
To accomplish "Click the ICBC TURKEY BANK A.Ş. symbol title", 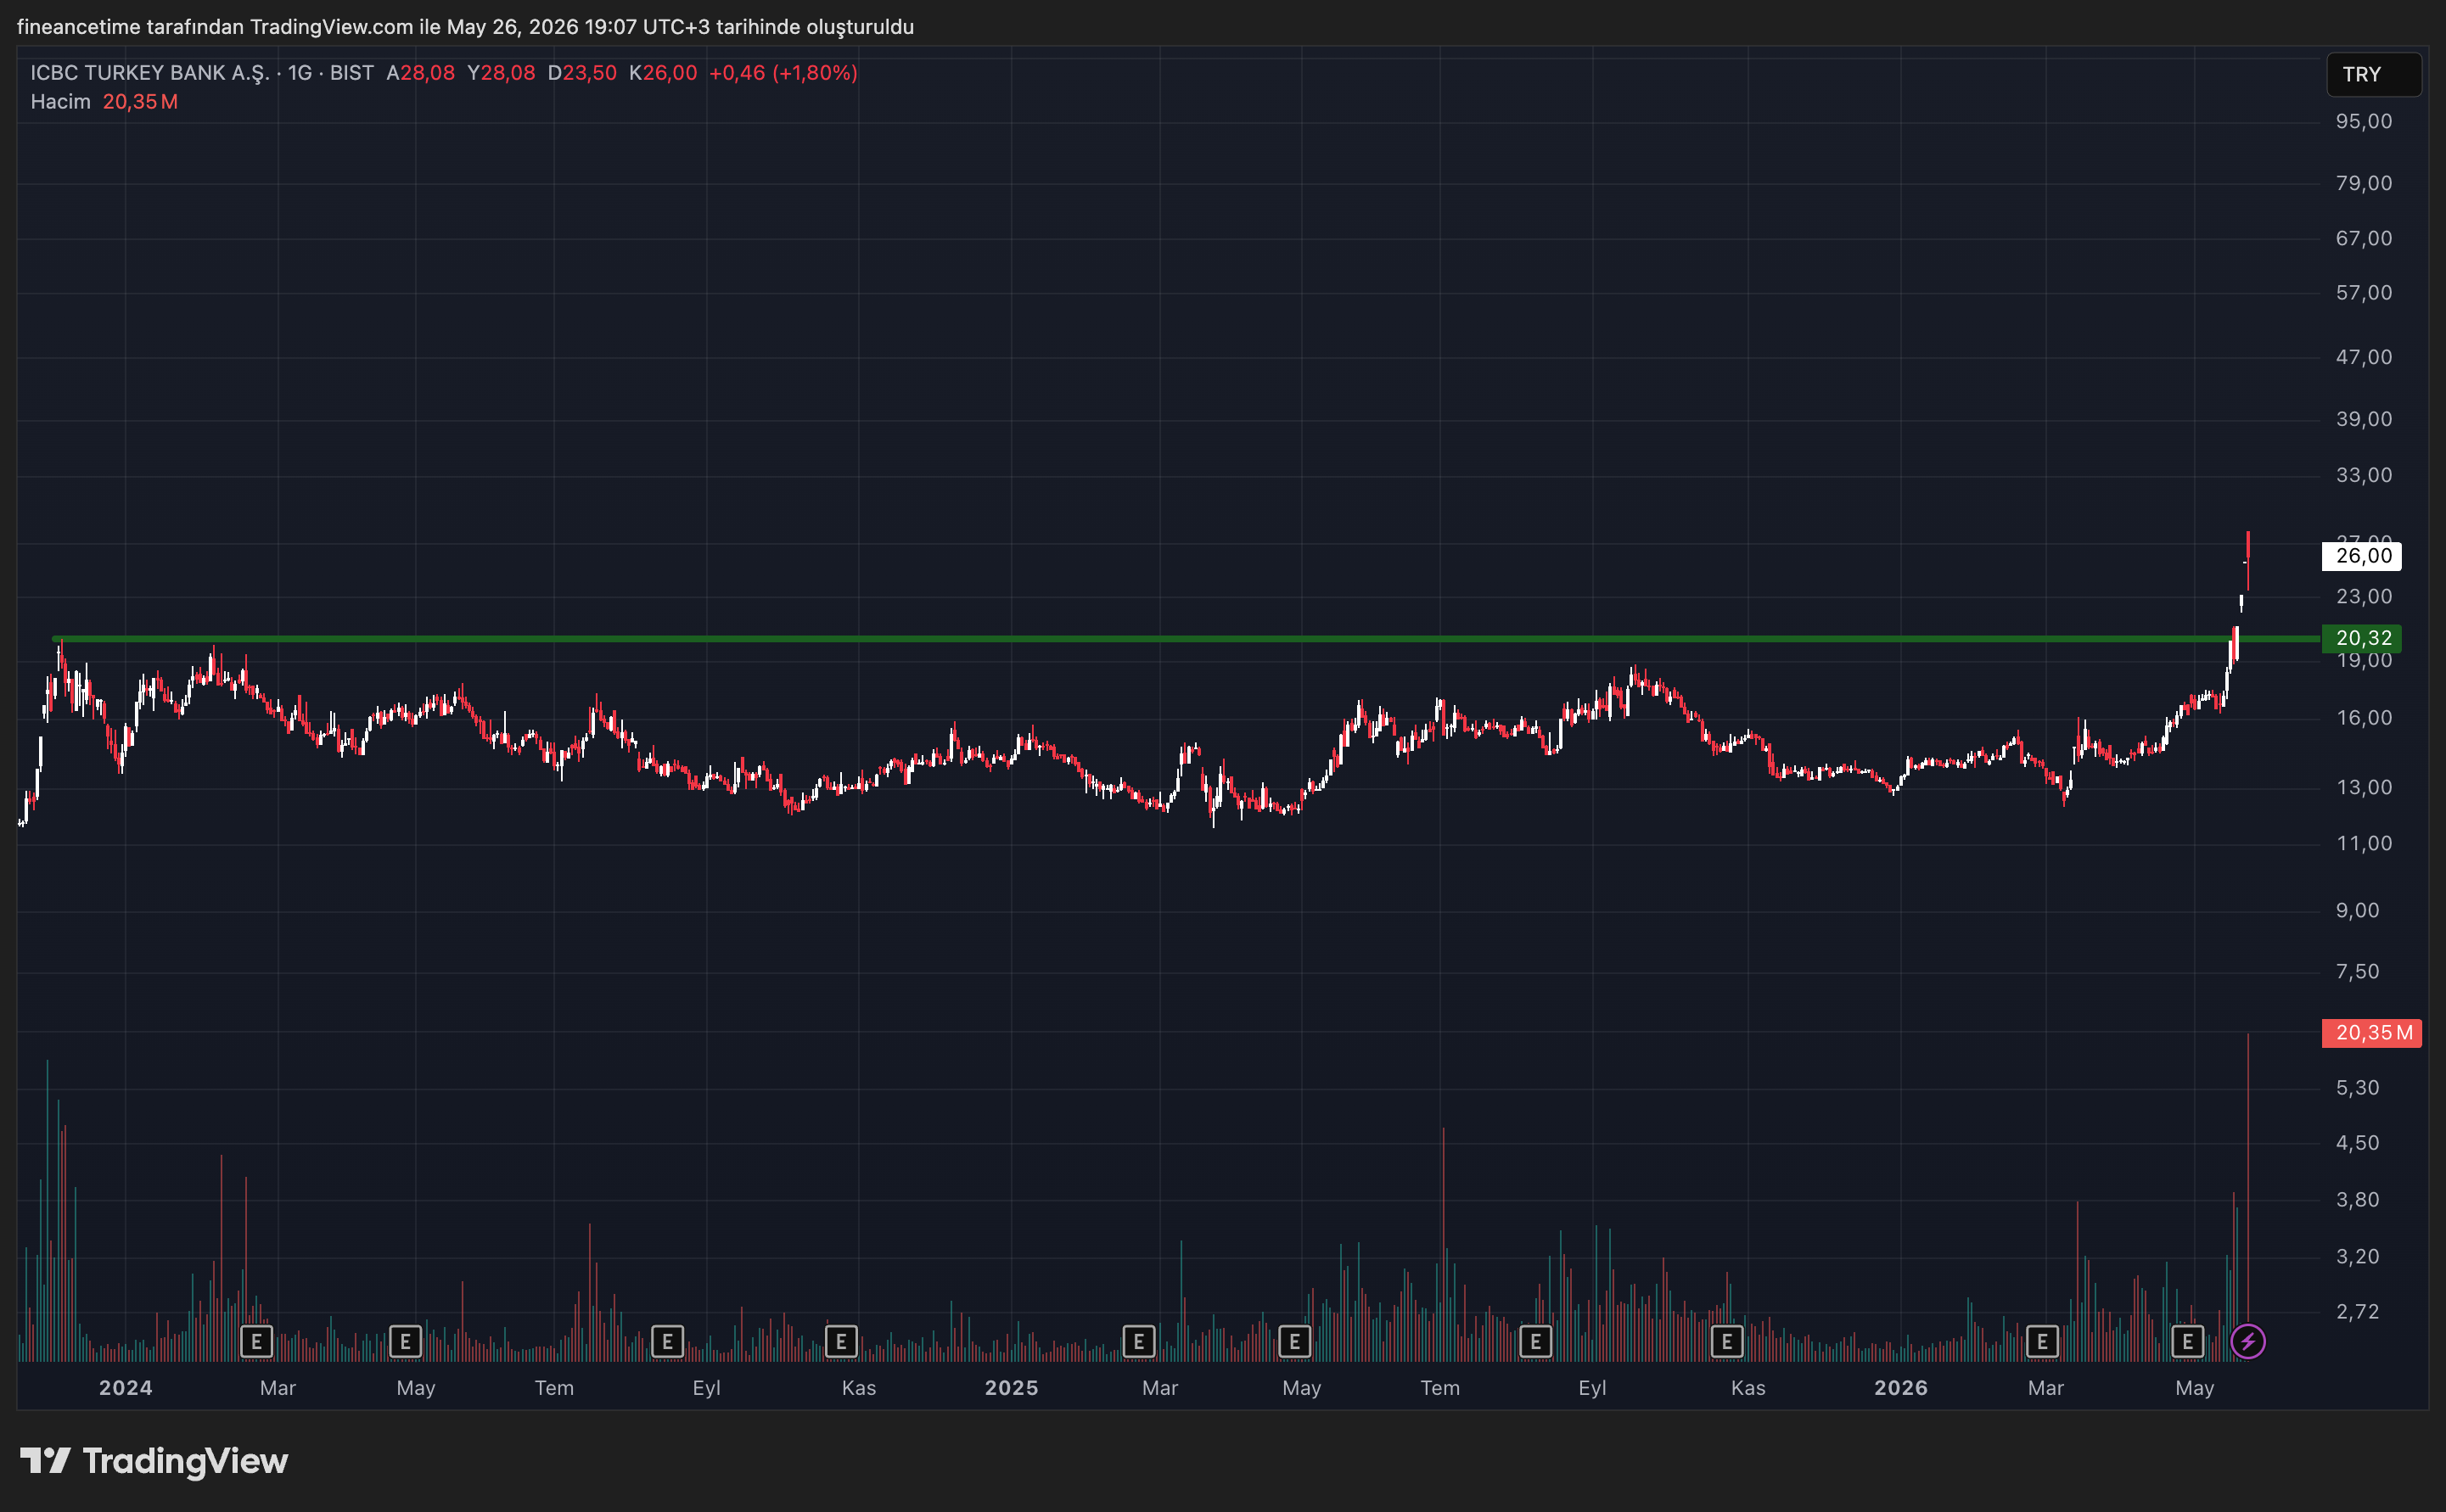I will (150, 73).
